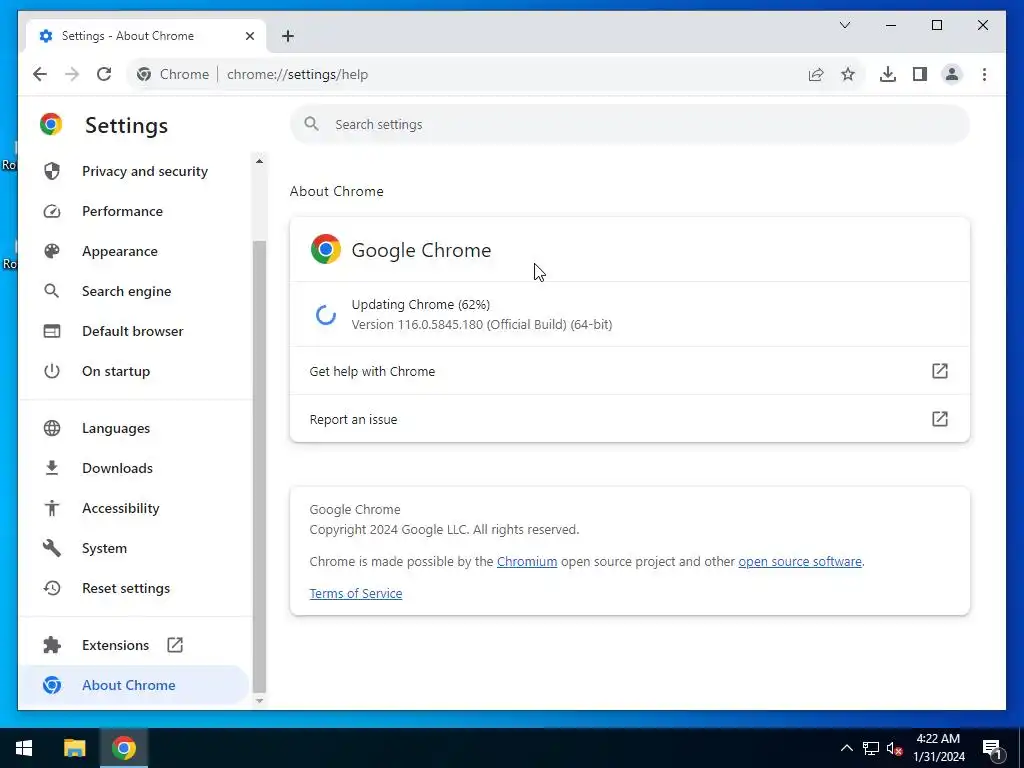Open Terms of Service link
1024x768 pixels.
pos(356,594)
